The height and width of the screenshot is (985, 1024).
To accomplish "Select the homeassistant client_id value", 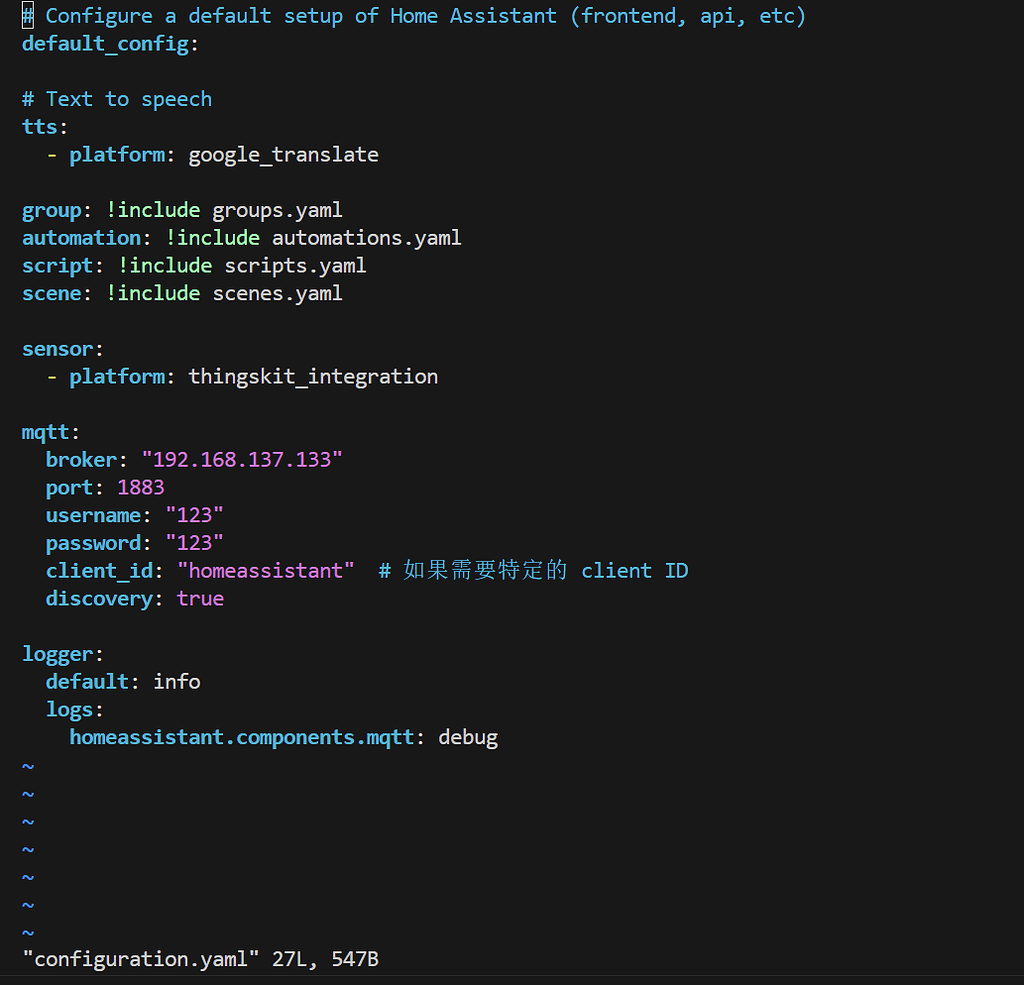I will click(265, 570).
